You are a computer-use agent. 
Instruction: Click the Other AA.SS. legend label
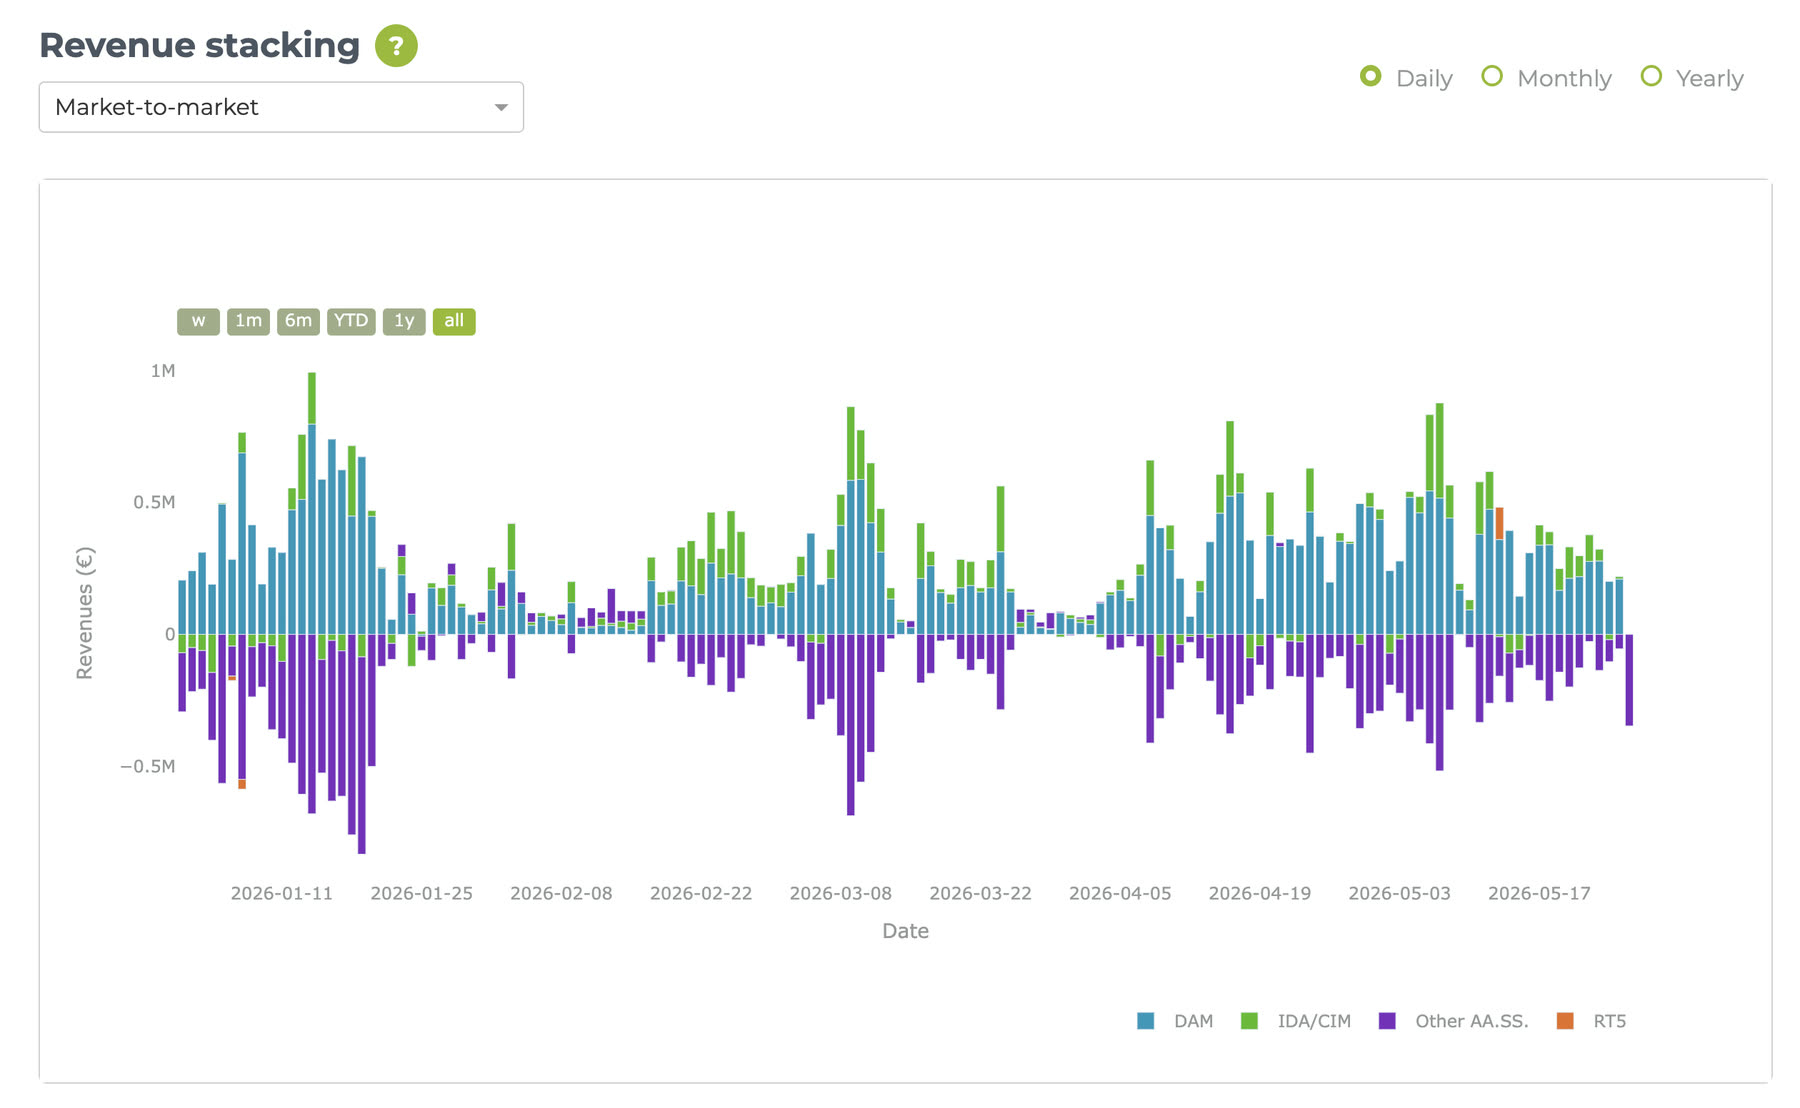click(1472, 1021)
